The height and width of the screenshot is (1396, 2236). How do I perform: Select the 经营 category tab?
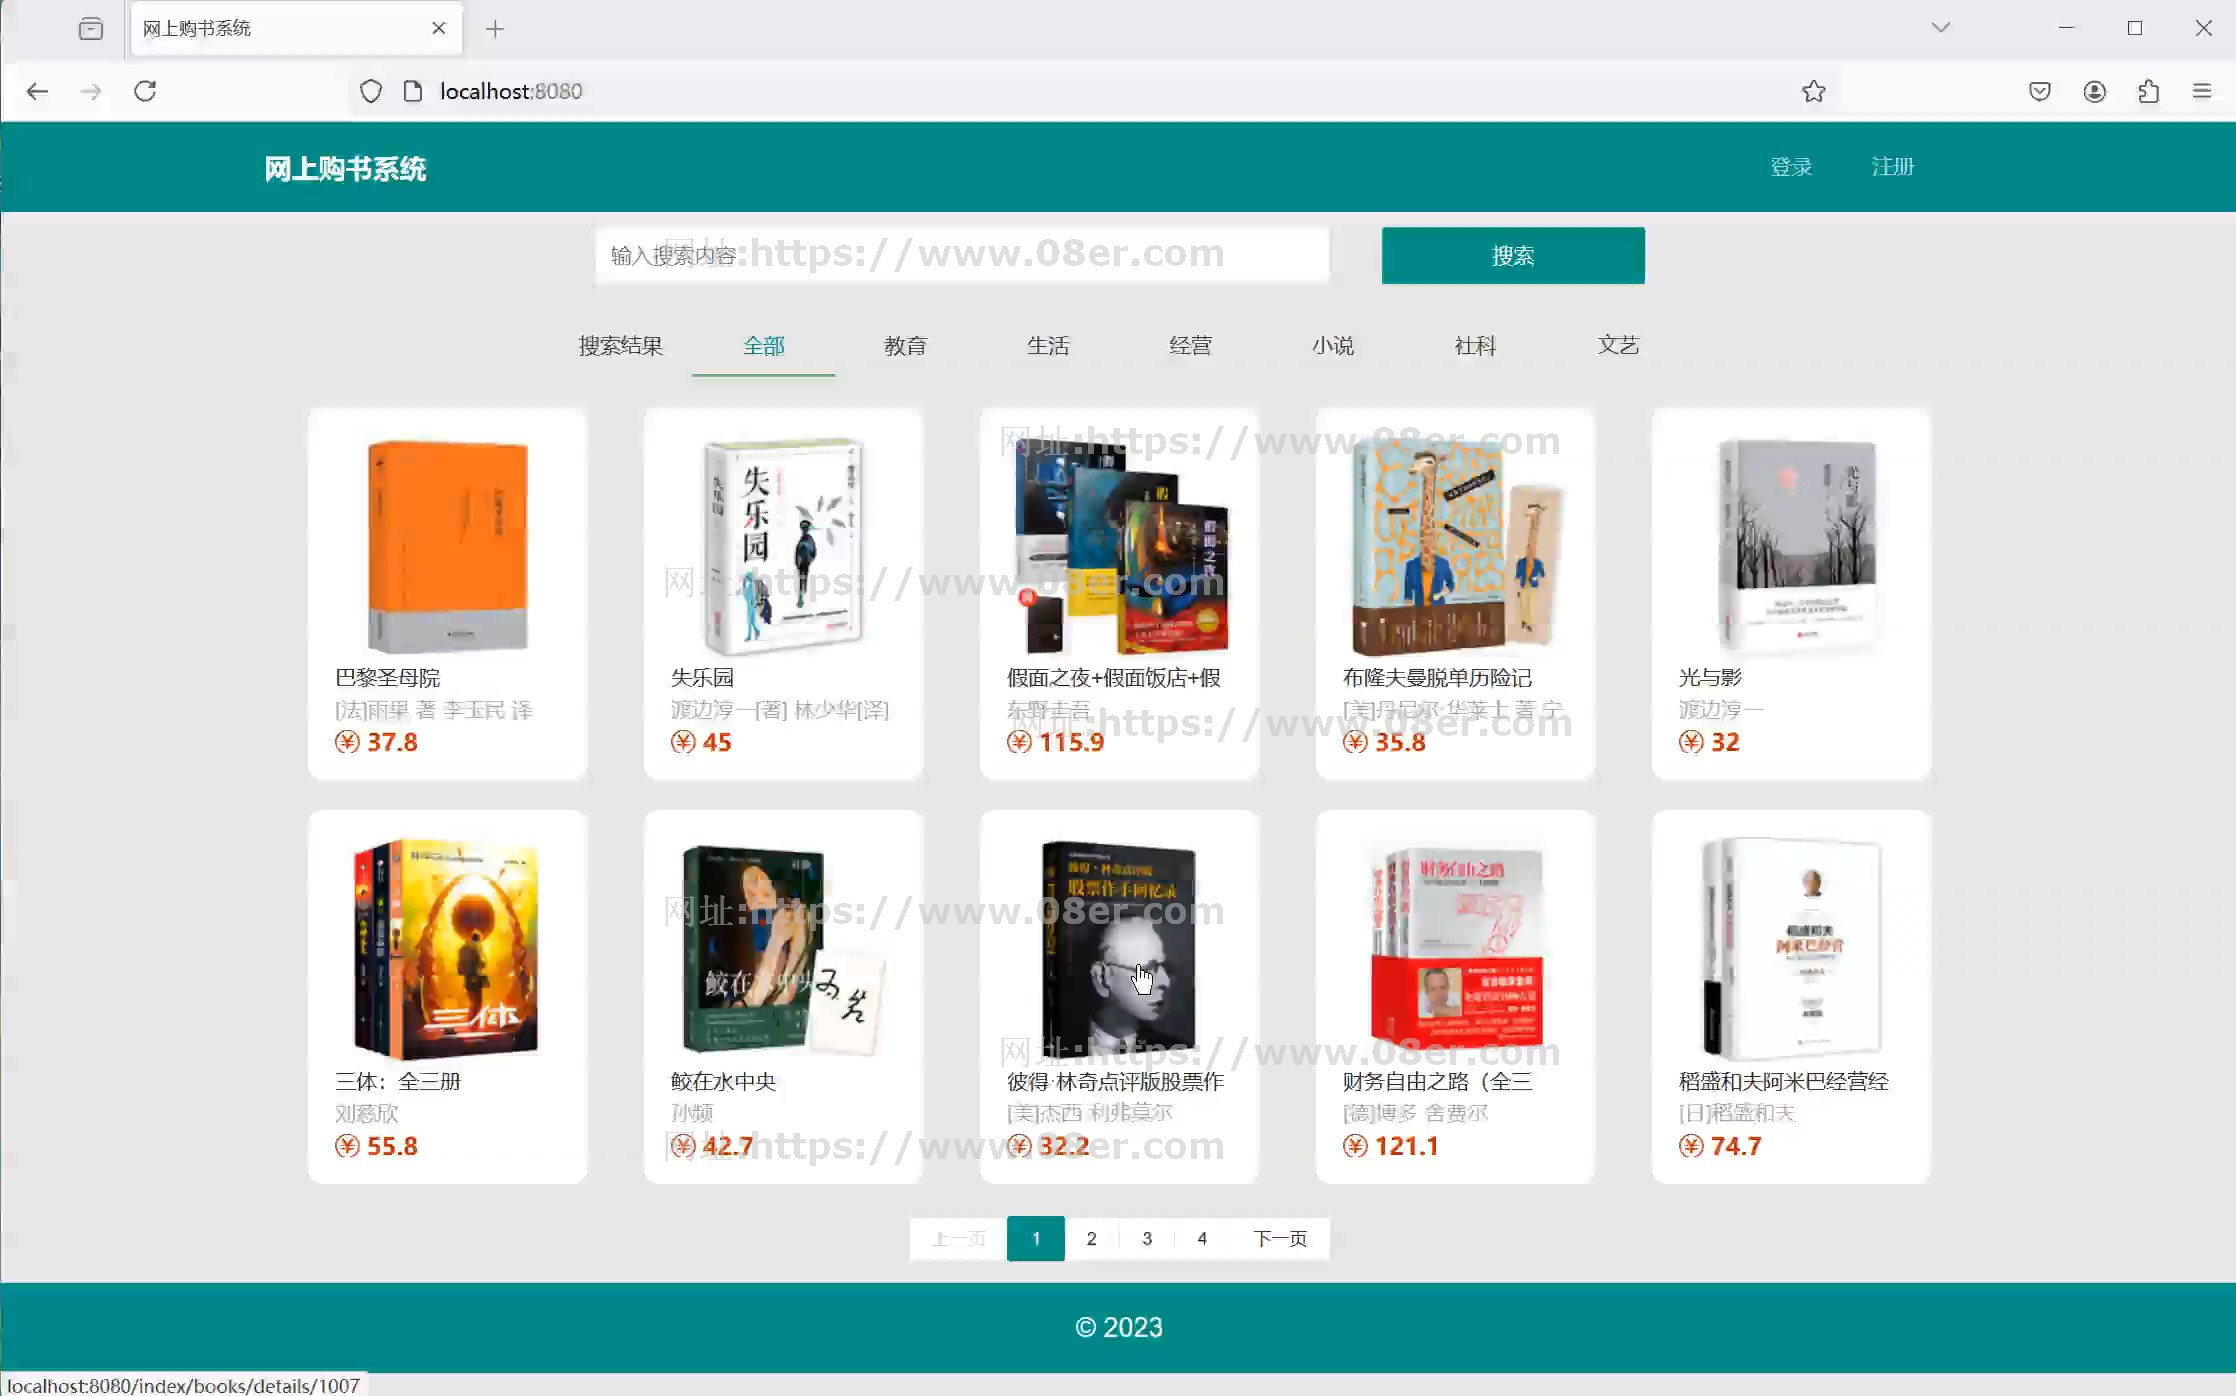click(x=1191, y=345)
